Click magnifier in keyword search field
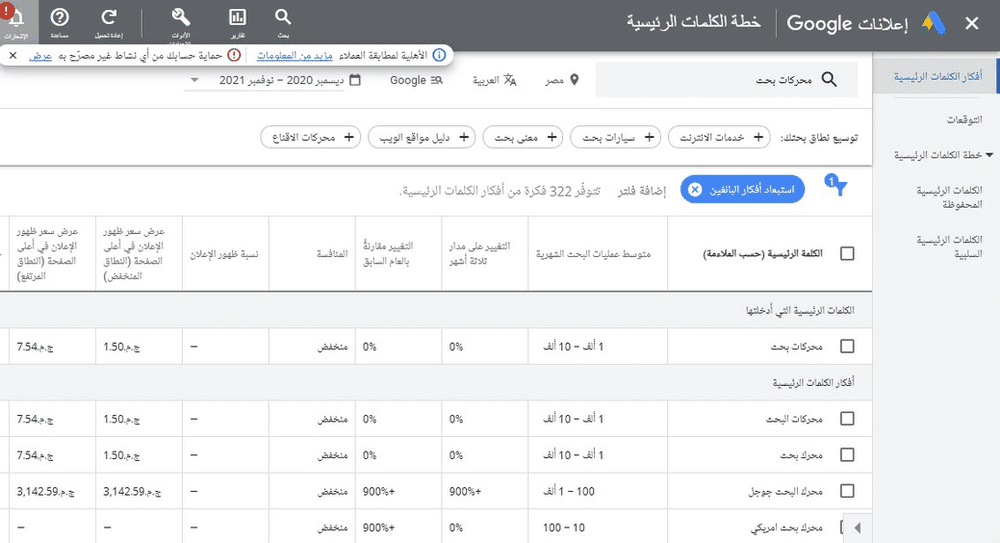1000x543 pixels. pos(829,80)
